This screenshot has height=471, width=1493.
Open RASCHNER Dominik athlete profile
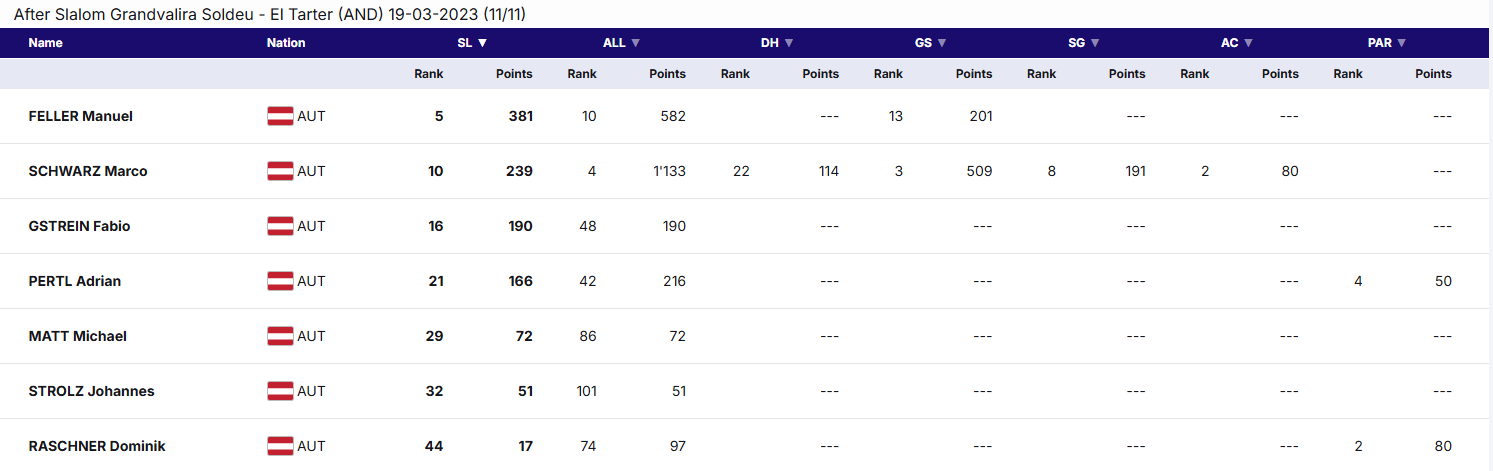coord(97,446)
